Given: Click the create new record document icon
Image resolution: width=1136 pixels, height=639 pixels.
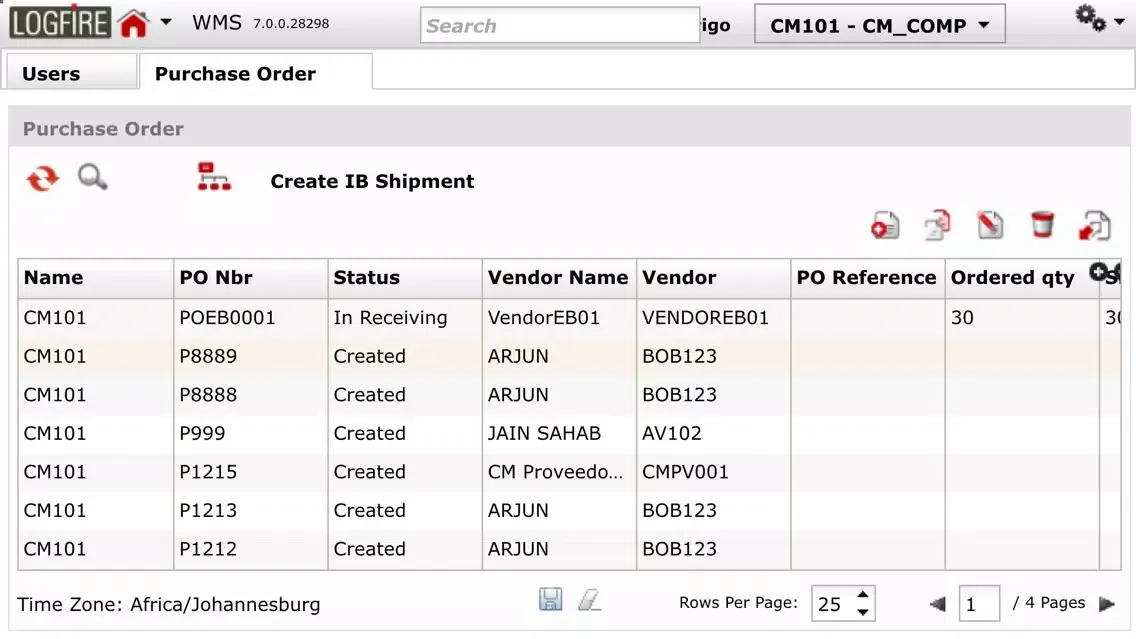Looking at the screenshot, I should coord(885,226).
